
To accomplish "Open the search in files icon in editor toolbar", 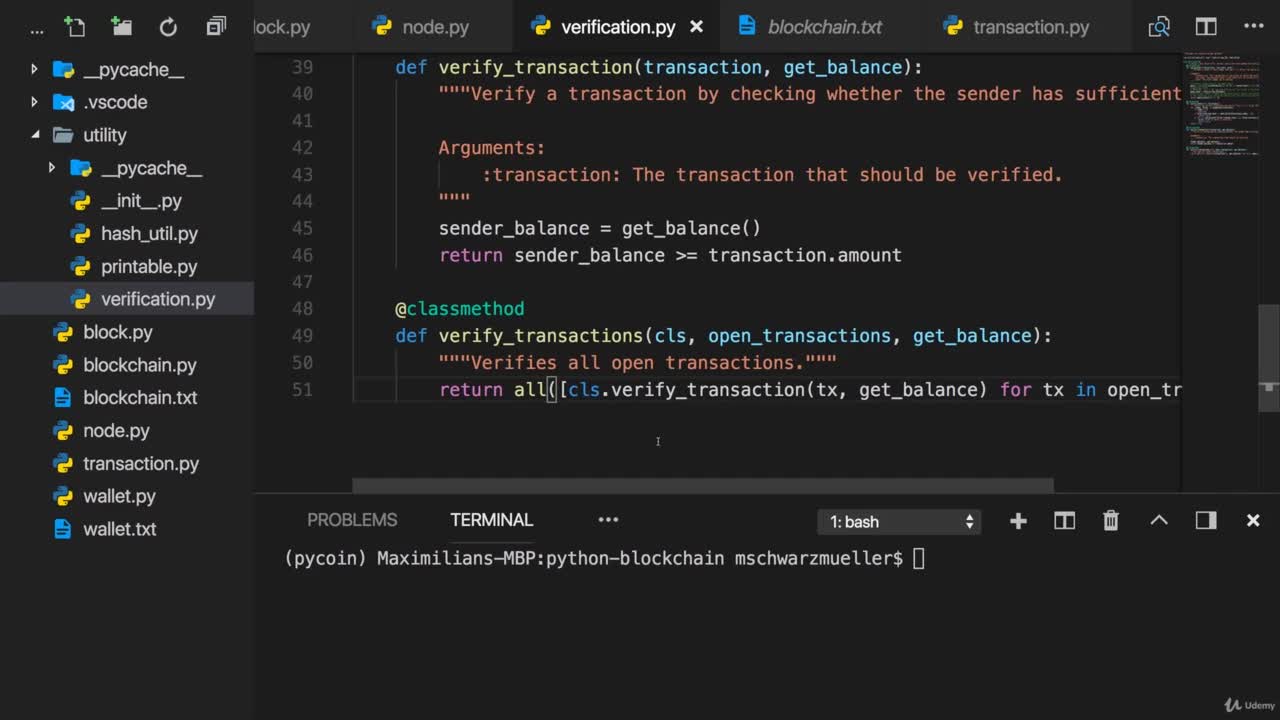I will point(1159,27).
